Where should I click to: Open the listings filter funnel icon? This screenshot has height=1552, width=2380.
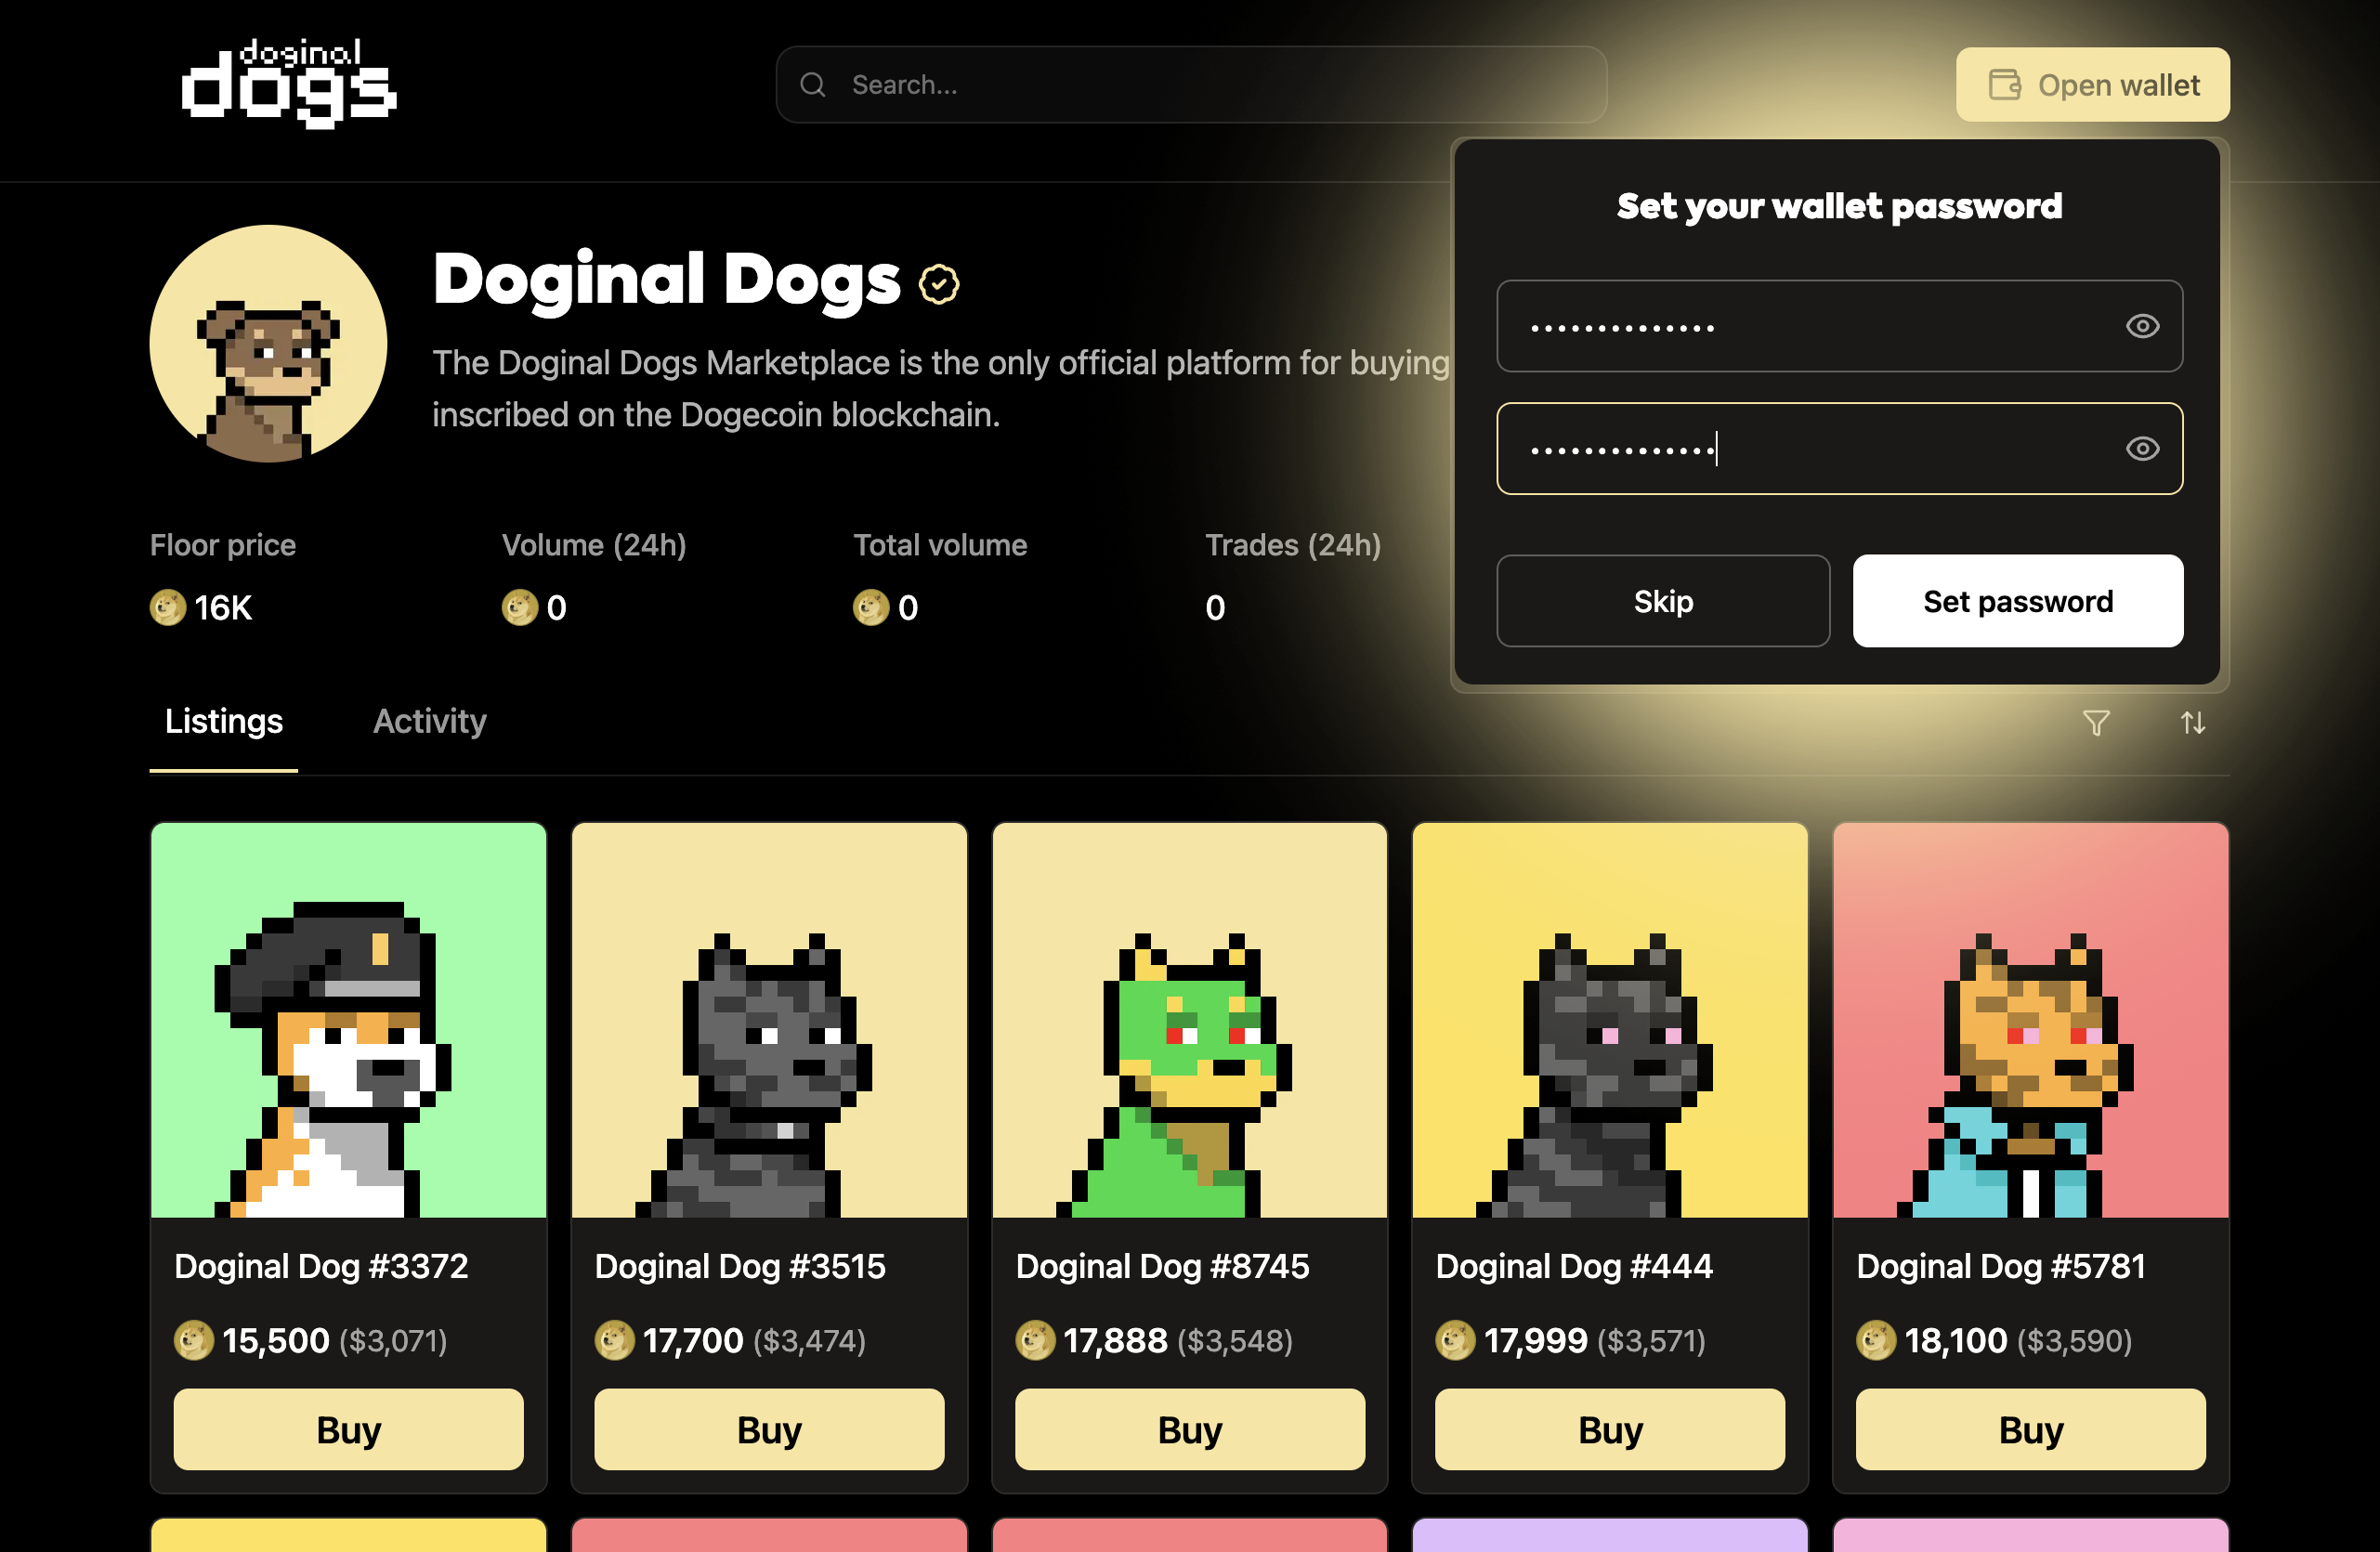pos(2096,722)
